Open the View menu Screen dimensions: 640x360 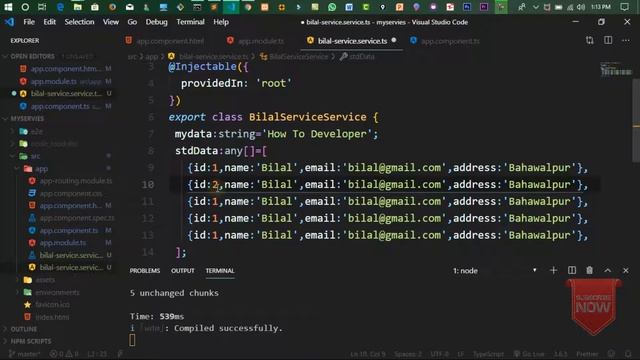[111, 22]
